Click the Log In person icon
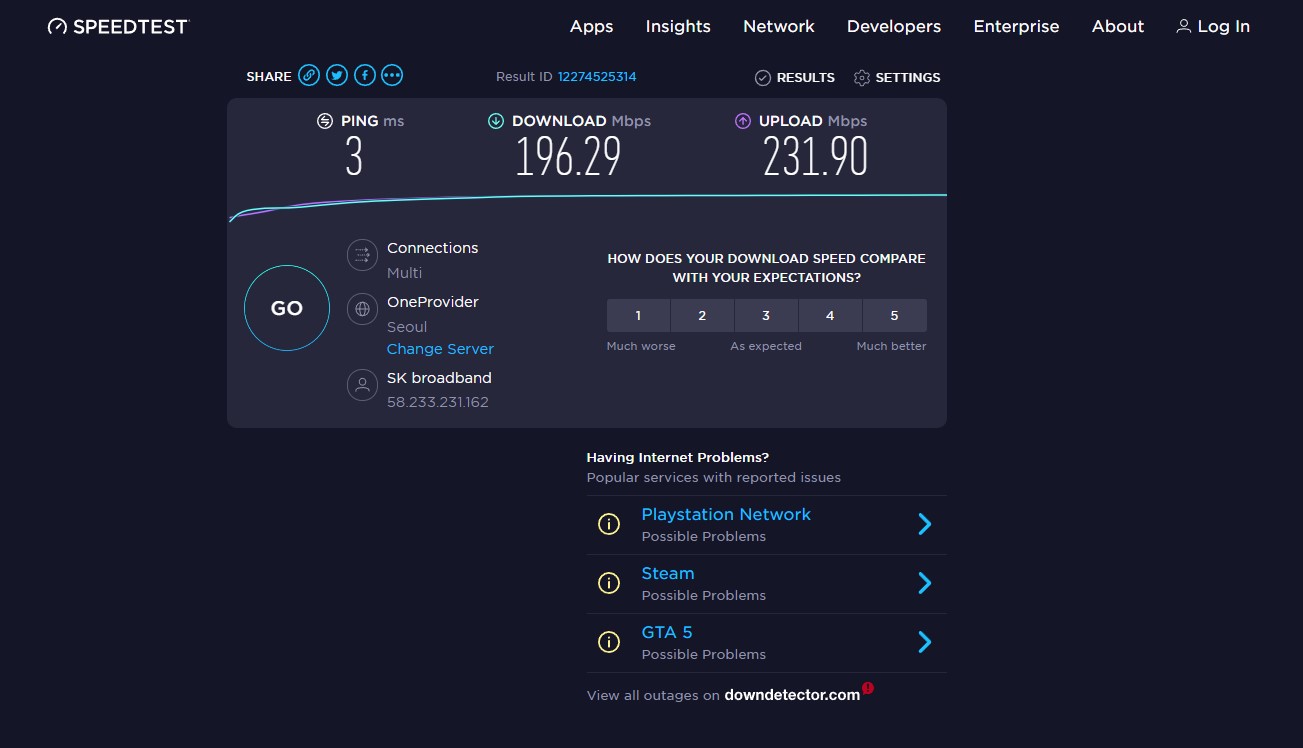The image size is (1303, 748). 1184,26
